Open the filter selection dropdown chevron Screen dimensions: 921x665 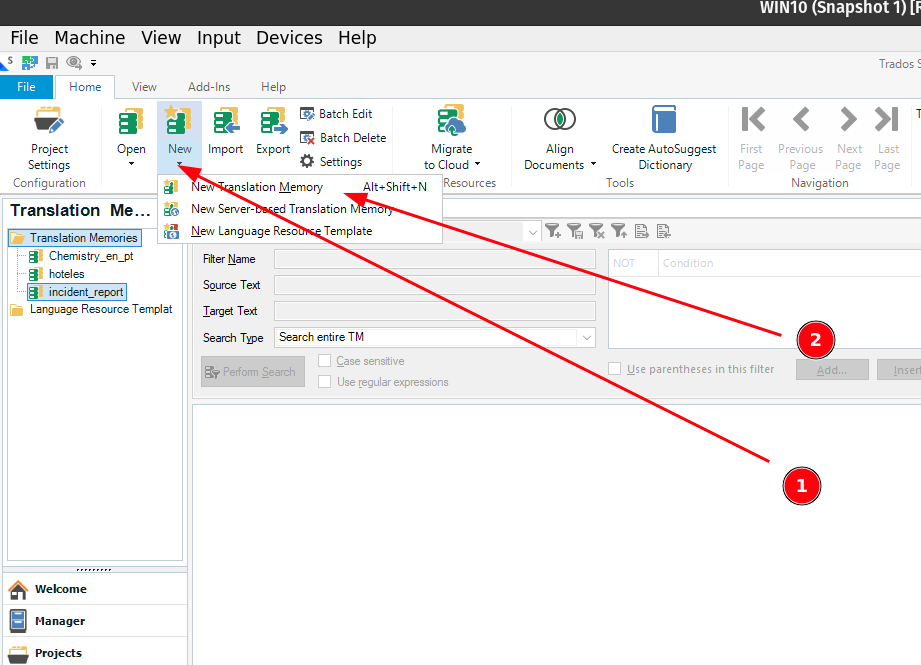tap(532, 232)
